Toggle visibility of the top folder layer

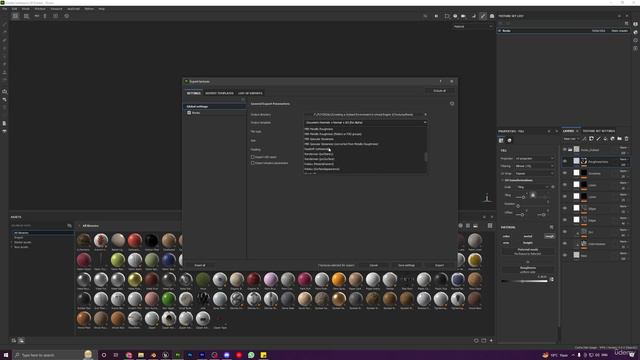tap(565, 150)
